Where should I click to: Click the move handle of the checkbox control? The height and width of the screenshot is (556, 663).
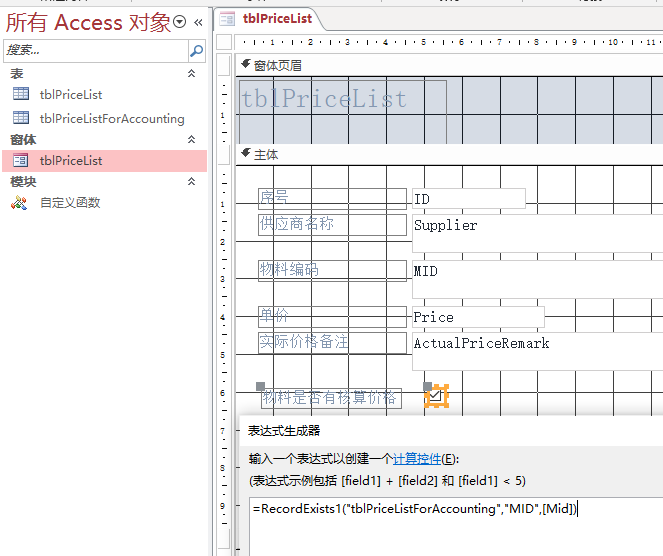click(427, 386)
